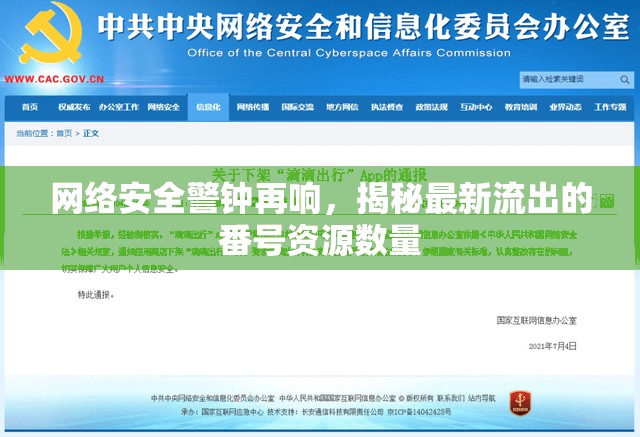The width and height of the screenshot is (640, 437).
Task: Click the 中共中央网络安全和信息化委员会办公室 footer text
Action: (x=213, y=398)
